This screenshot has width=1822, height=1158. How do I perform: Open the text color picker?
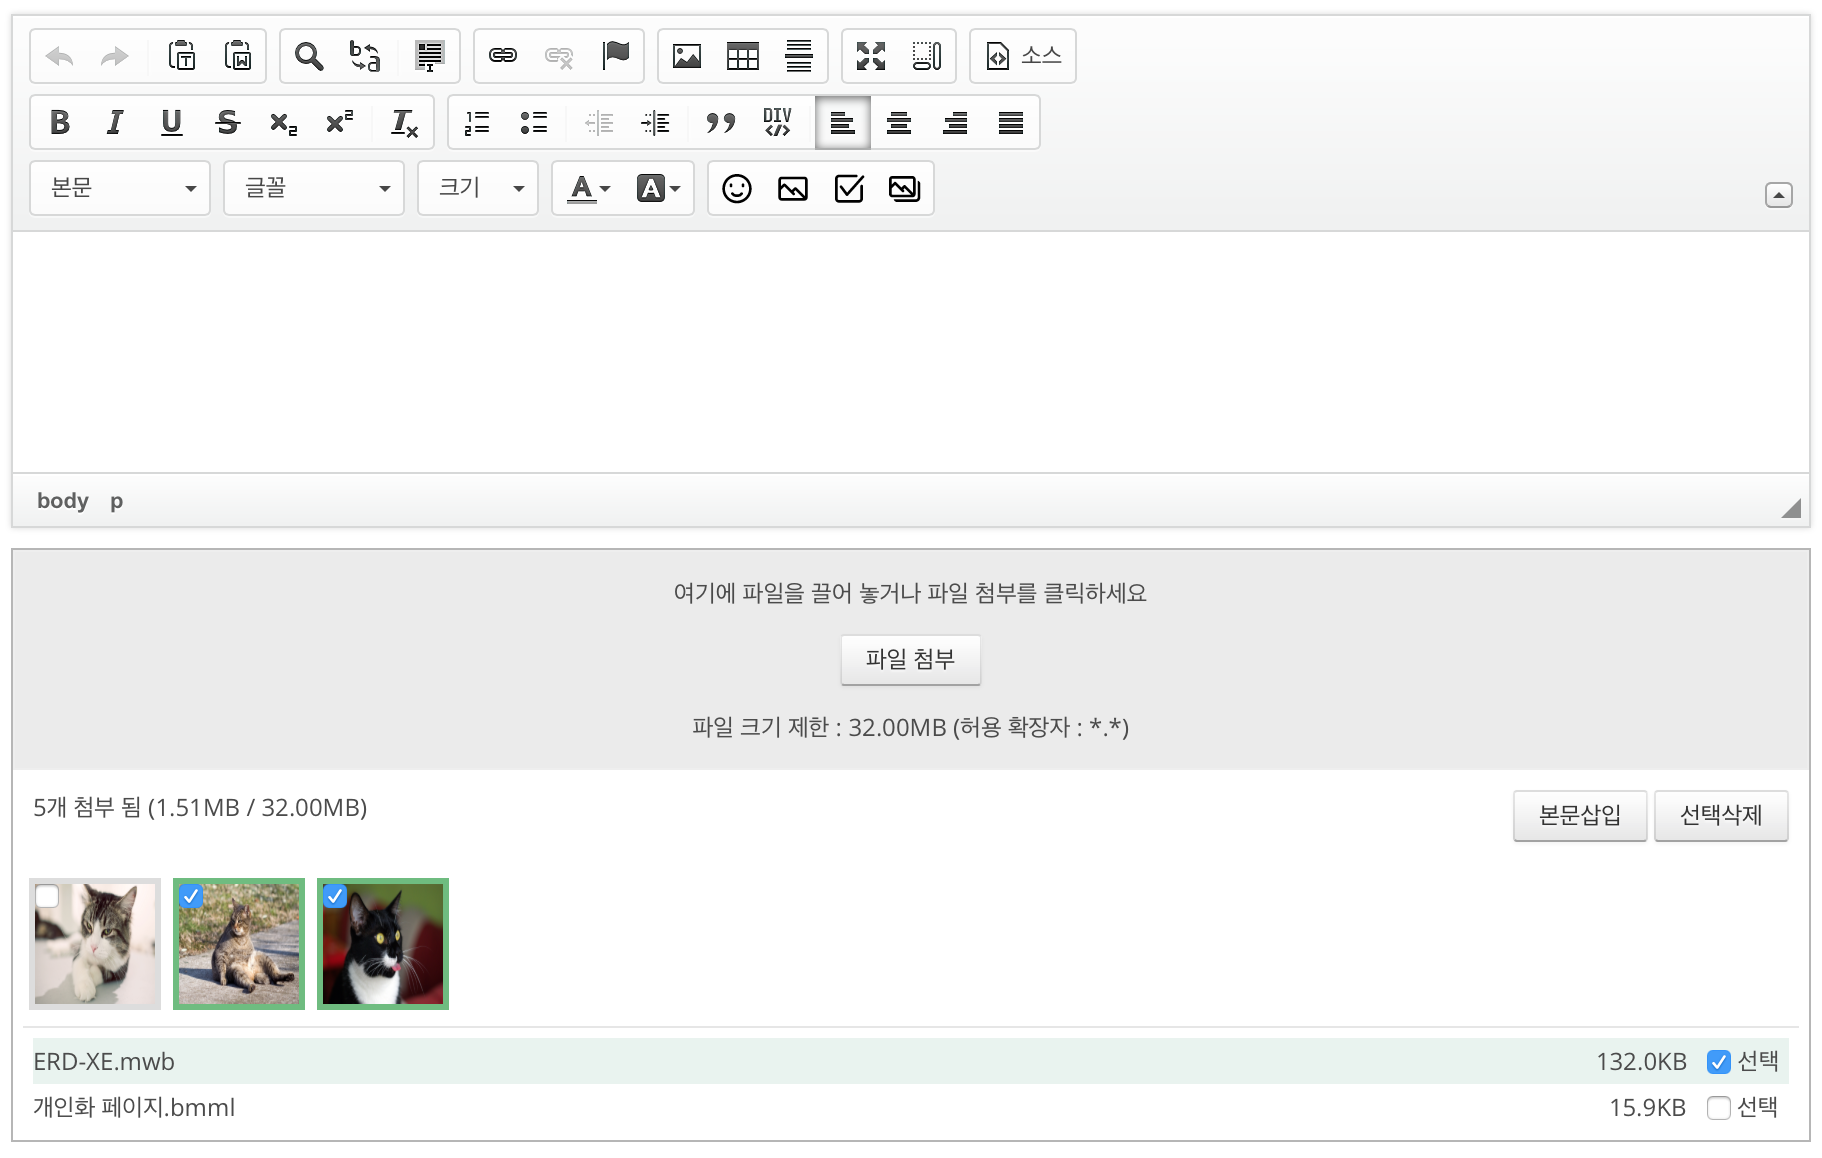point(588,189)
